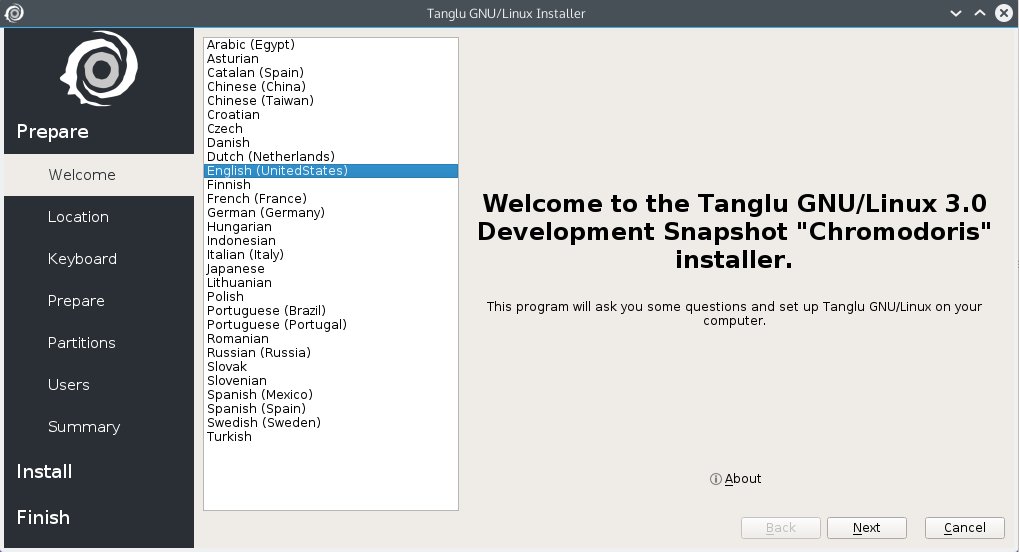The width and height of the screenshot is (1019, 552).
Task: Click the Next button
Action: click(x=866, y=528)
